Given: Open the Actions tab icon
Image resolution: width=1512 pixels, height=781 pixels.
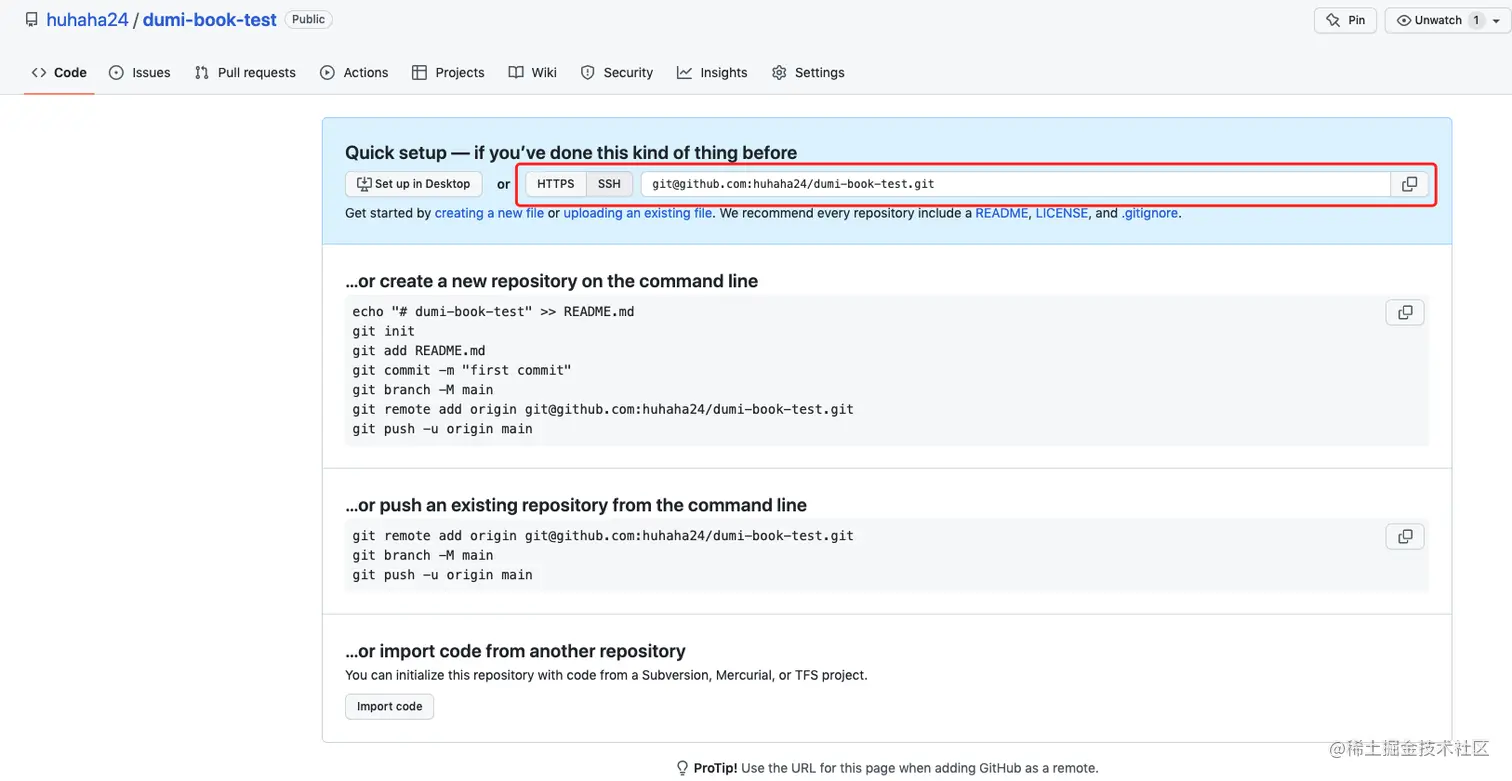Looking at the screenshot, I should coord(326,71).
